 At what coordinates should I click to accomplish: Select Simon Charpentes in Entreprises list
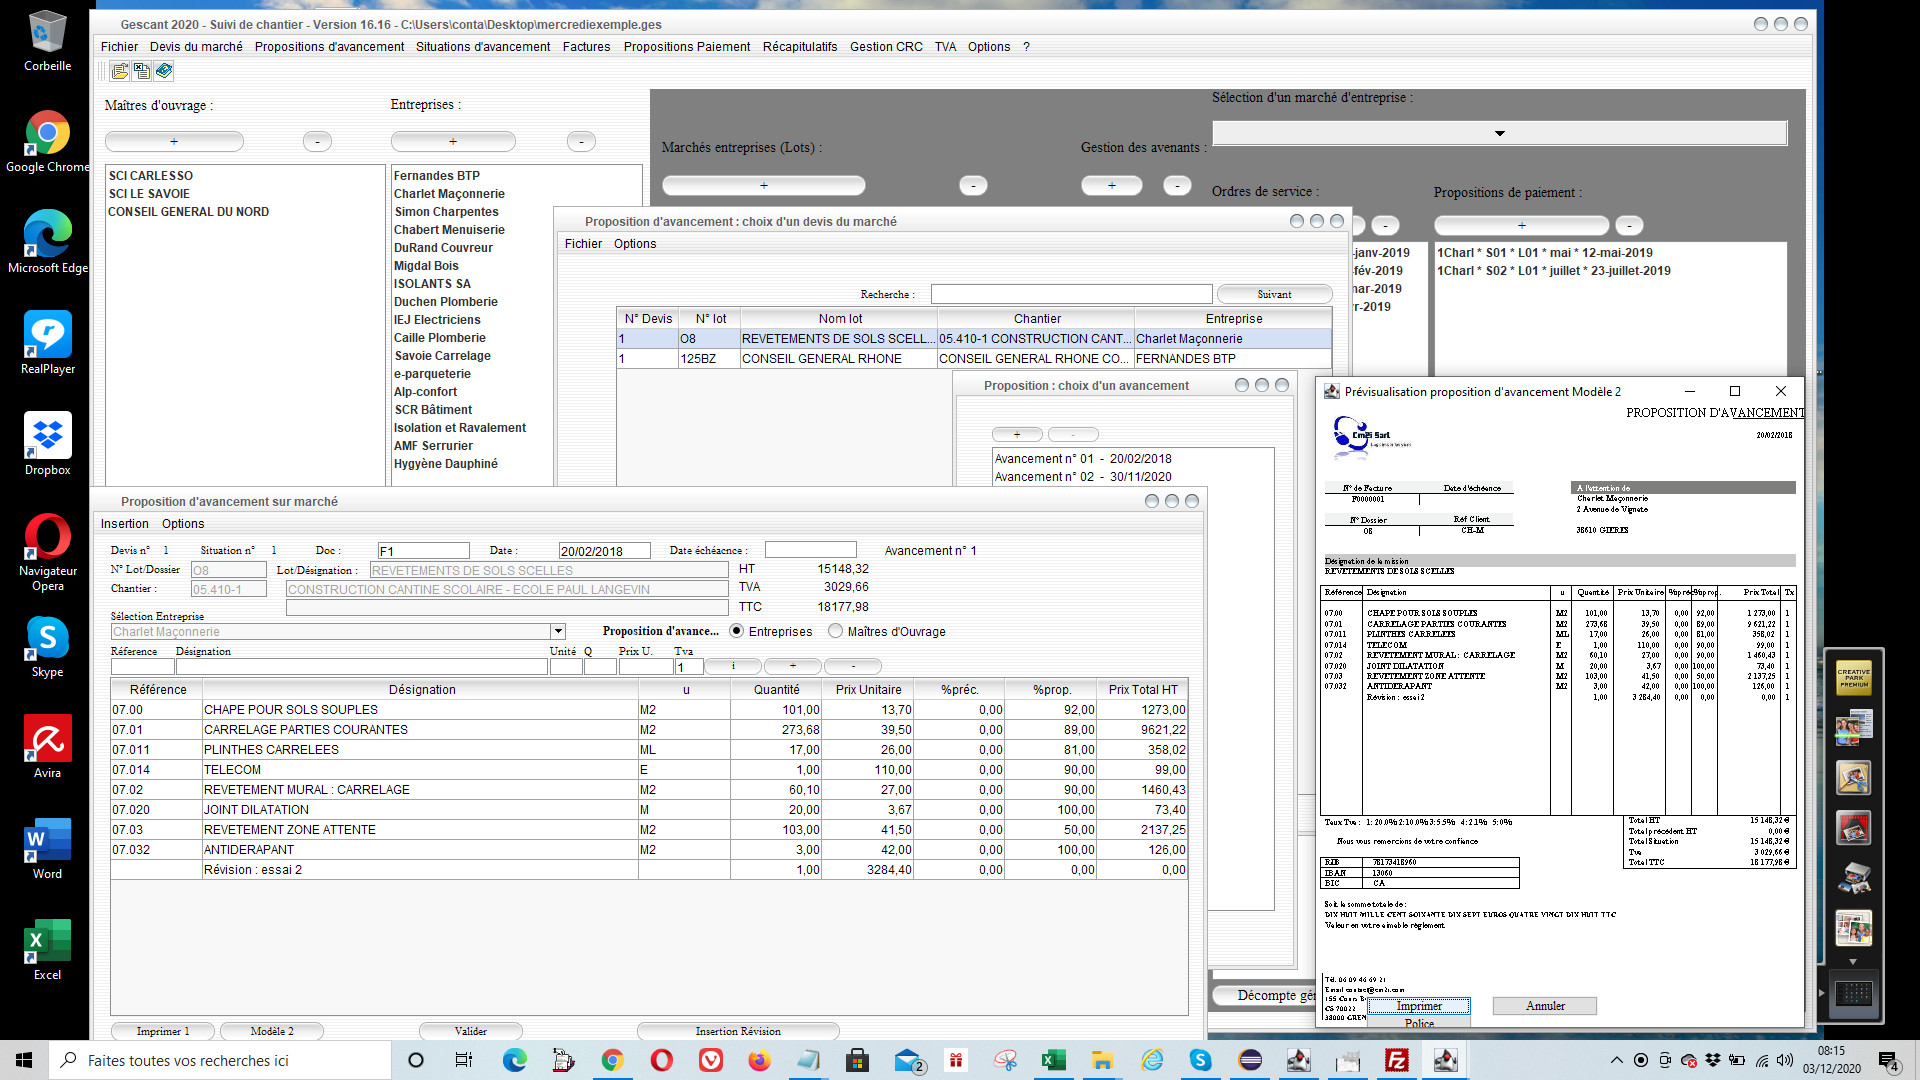(x=446, y=212)
